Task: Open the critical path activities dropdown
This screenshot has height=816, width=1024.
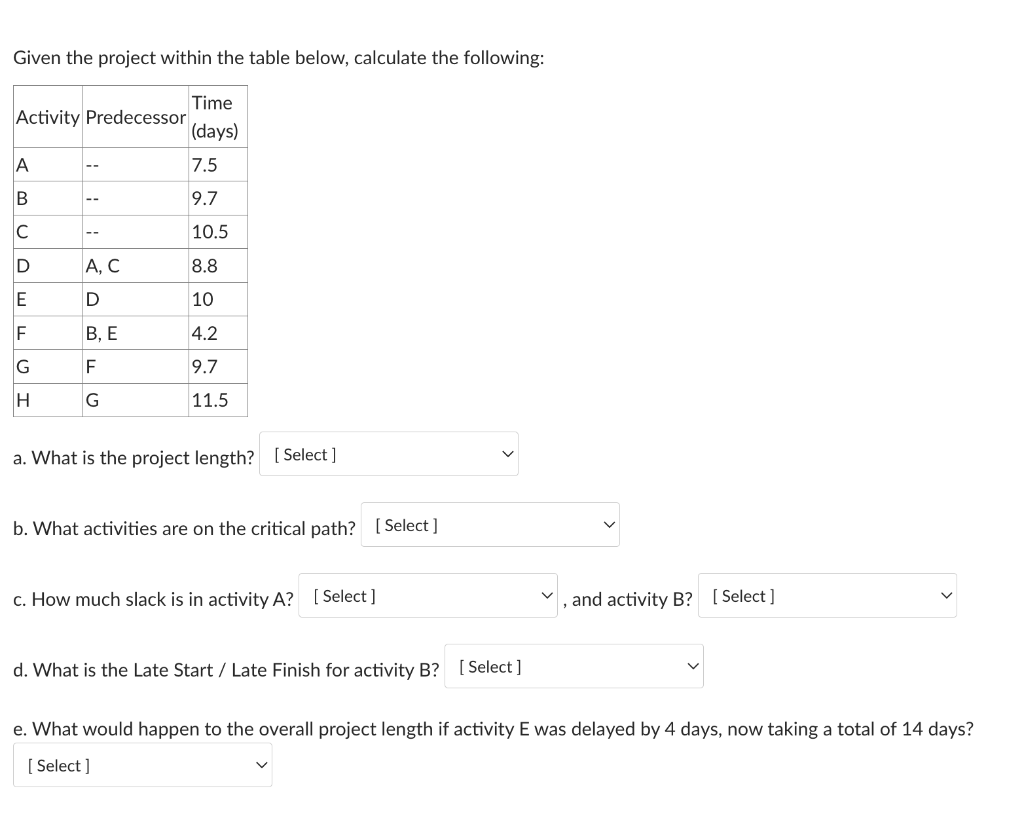Action: (x=490, y=524)
